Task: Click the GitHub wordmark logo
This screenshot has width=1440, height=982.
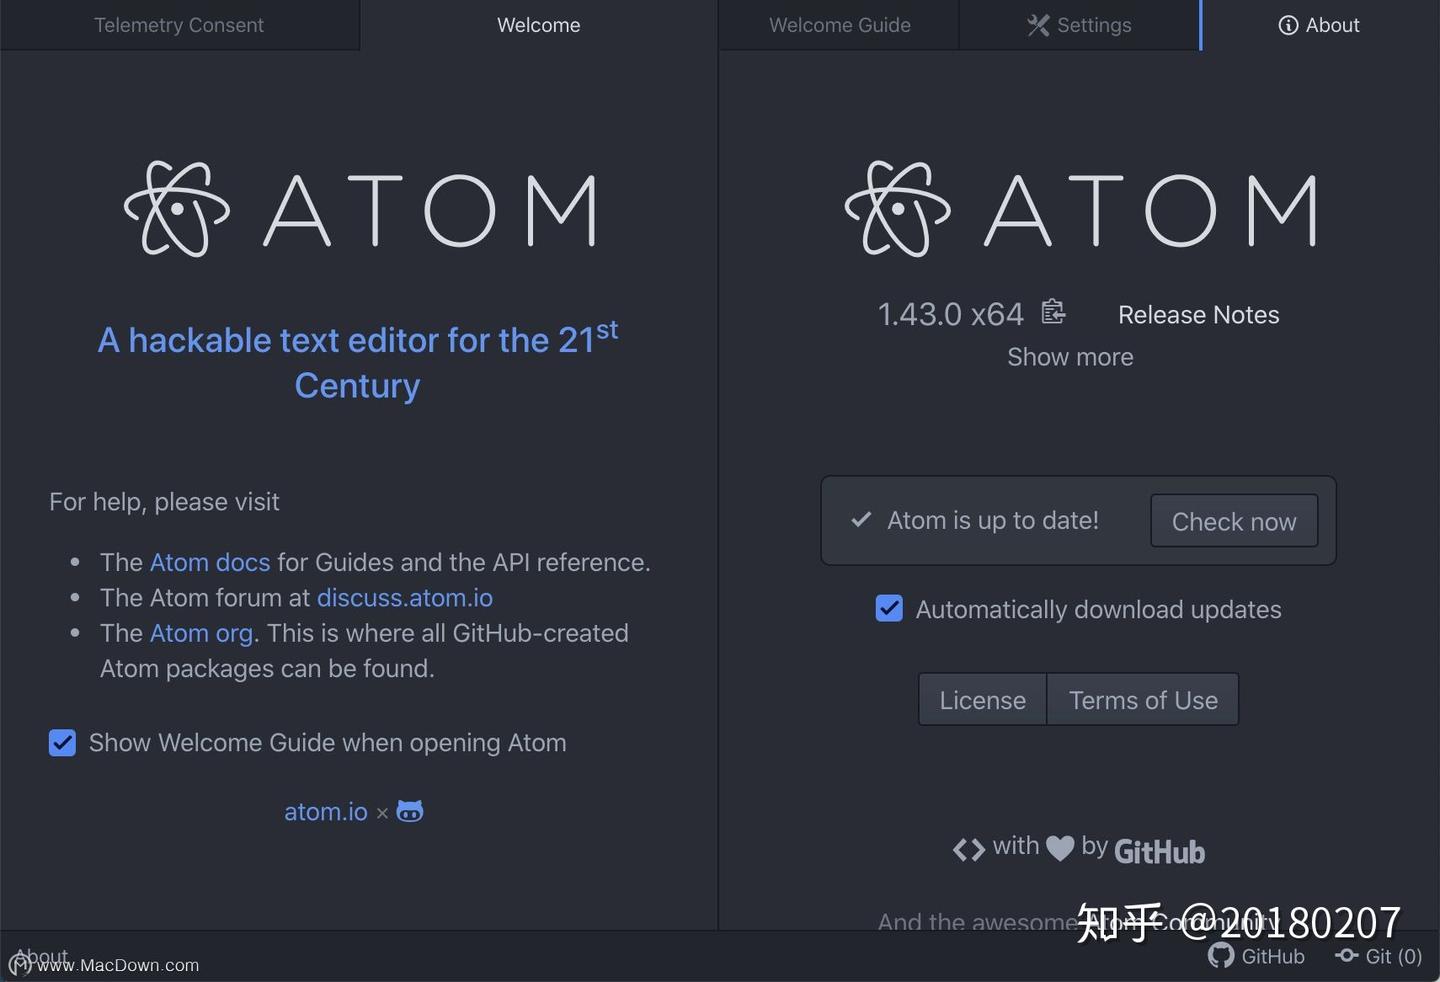Action: pos(1159,851)
